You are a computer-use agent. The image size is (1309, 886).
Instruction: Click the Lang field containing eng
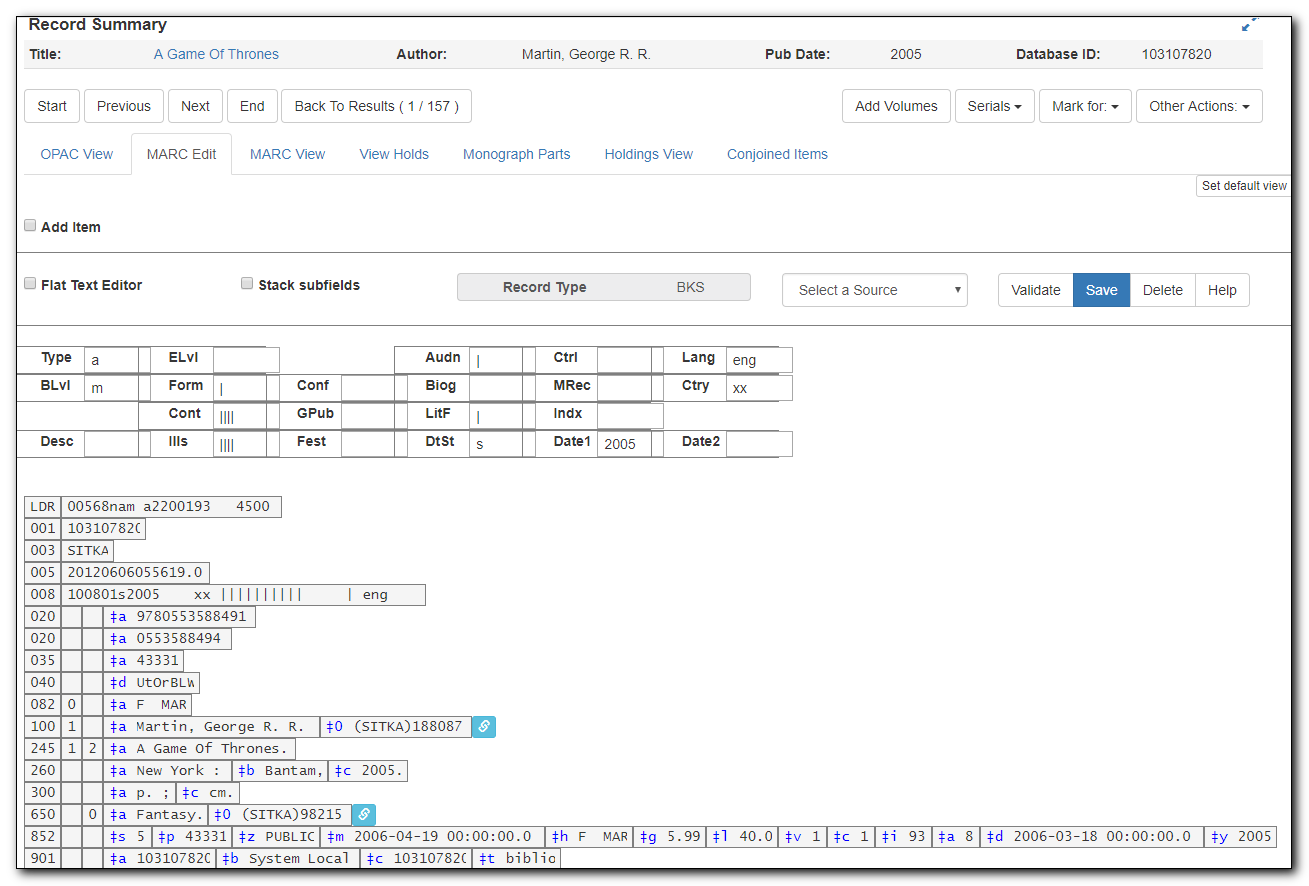(759, 360)
